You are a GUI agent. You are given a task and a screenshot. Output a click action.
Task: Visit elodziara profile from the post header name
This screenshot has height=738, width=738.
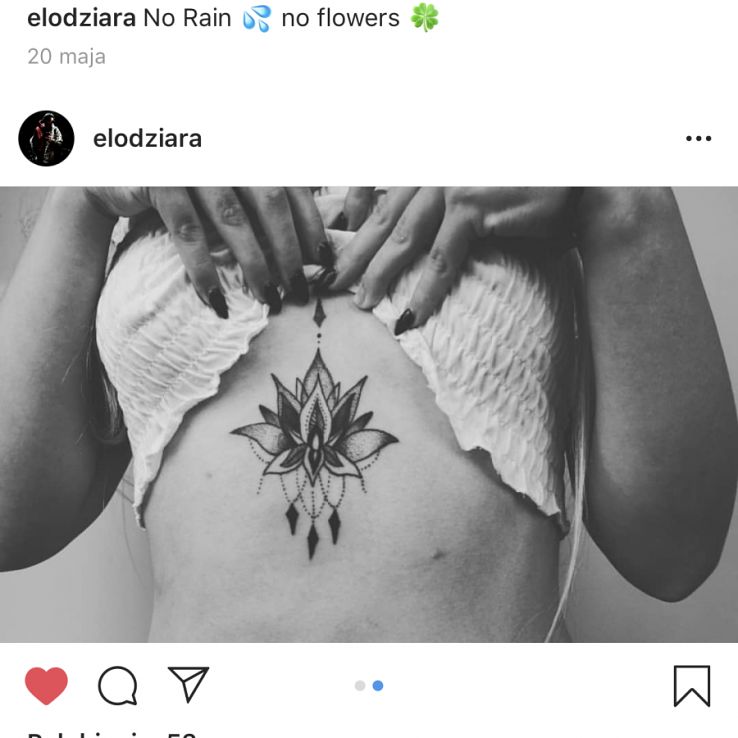pos(147,139)
